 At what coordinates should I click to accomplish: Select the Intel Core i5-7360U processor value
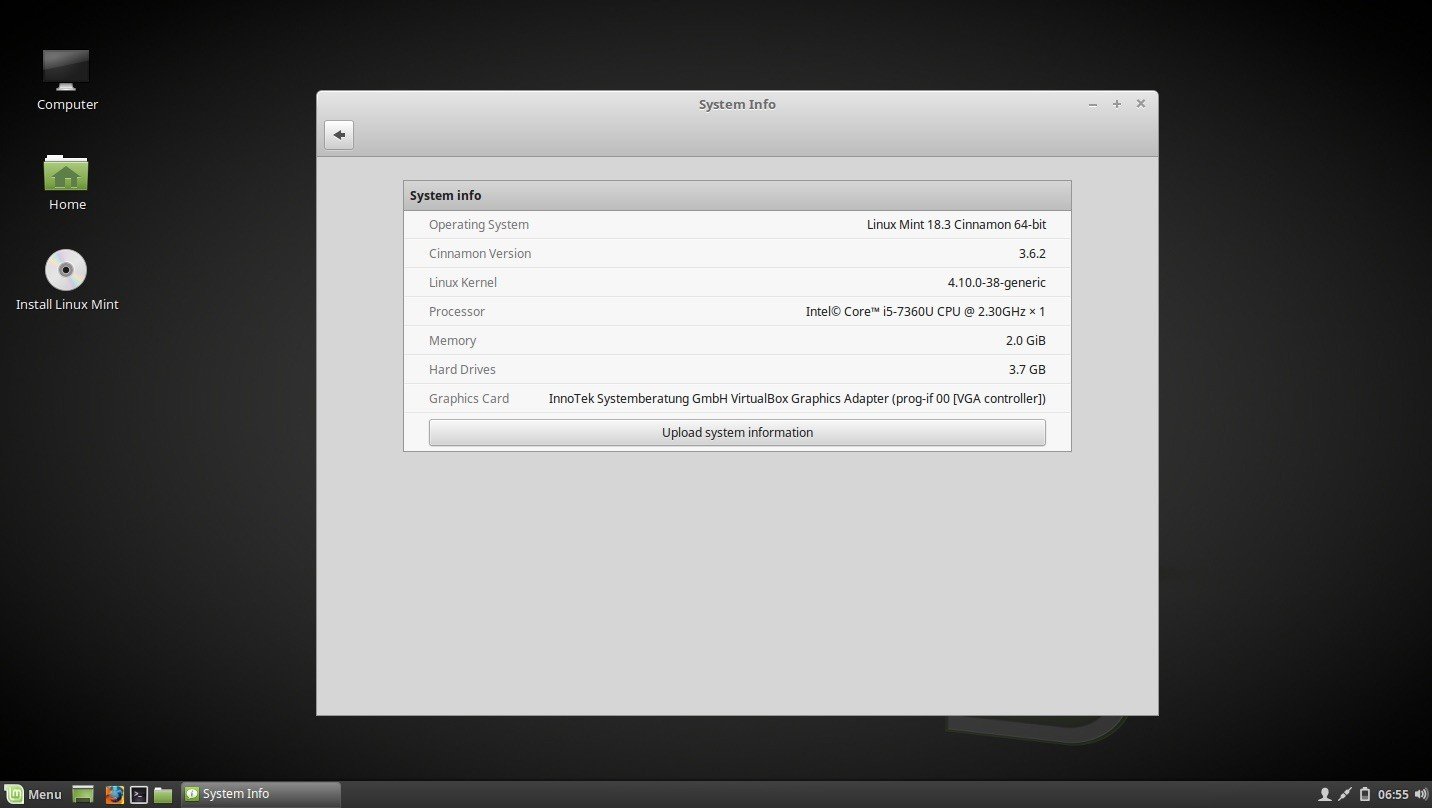925,312
